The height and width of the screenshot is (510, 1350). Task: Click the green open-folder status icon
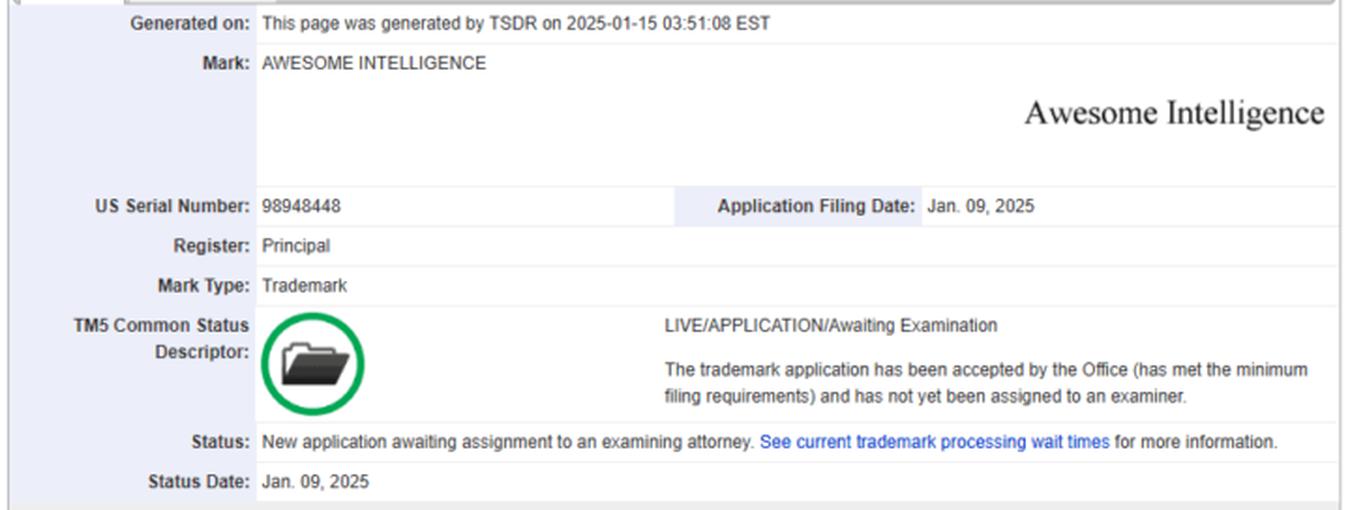(x=313, y=364)
